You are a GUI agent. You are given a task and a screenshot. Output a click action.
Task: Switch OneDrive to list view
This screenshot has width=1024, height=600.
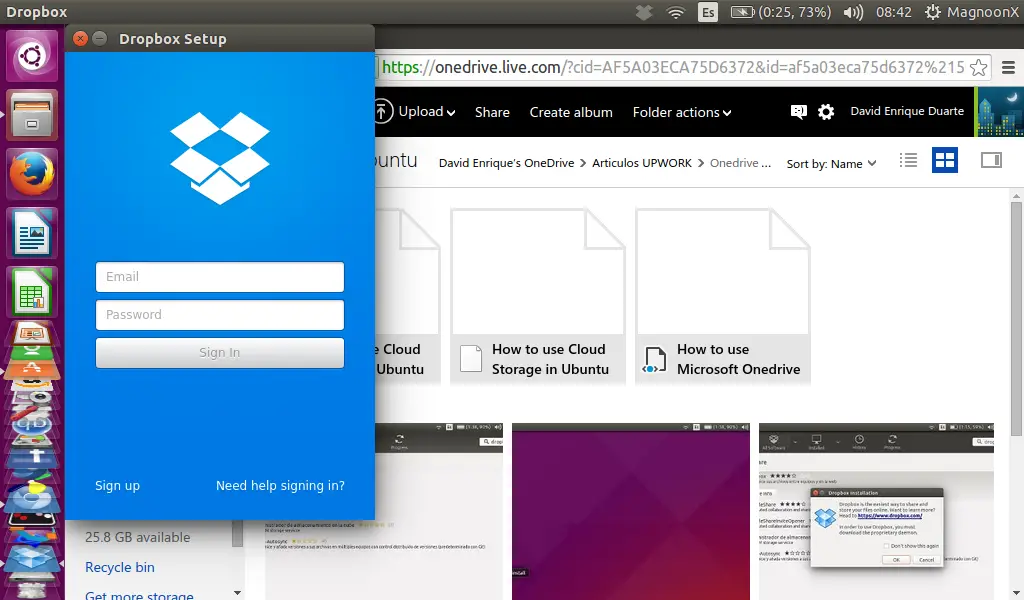908,160
